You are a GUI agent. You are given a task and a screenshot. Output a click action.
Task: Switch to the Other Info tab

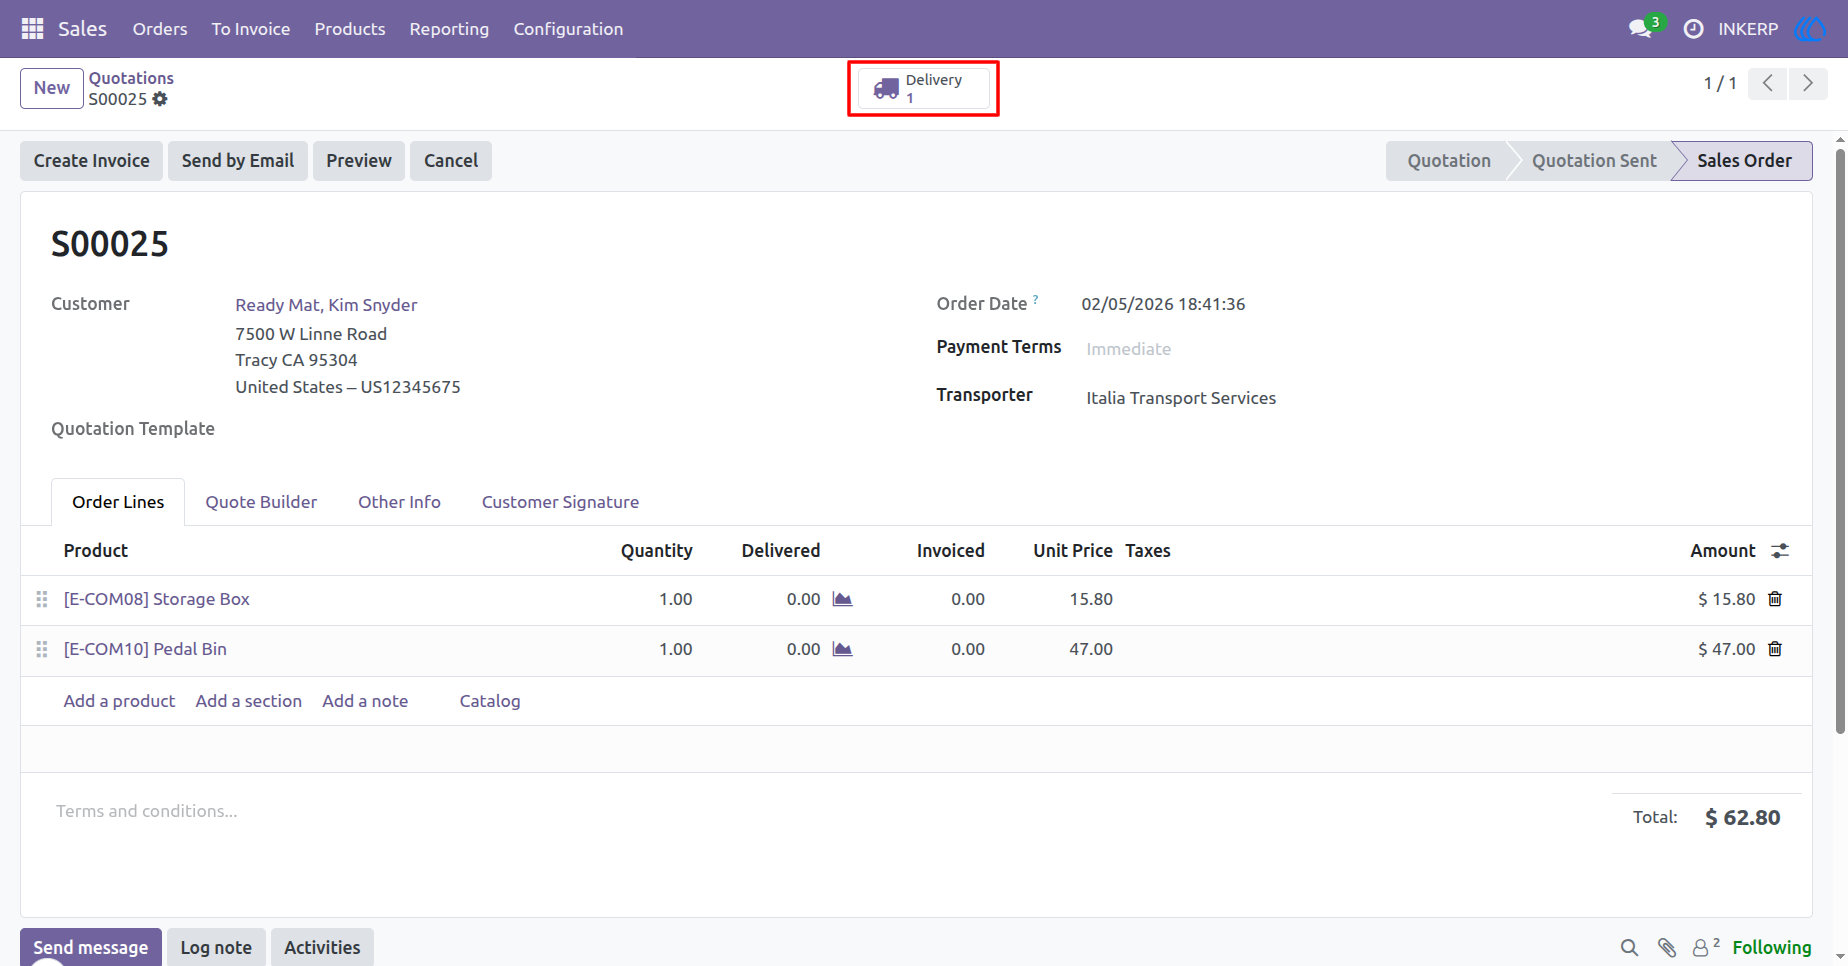399,502
